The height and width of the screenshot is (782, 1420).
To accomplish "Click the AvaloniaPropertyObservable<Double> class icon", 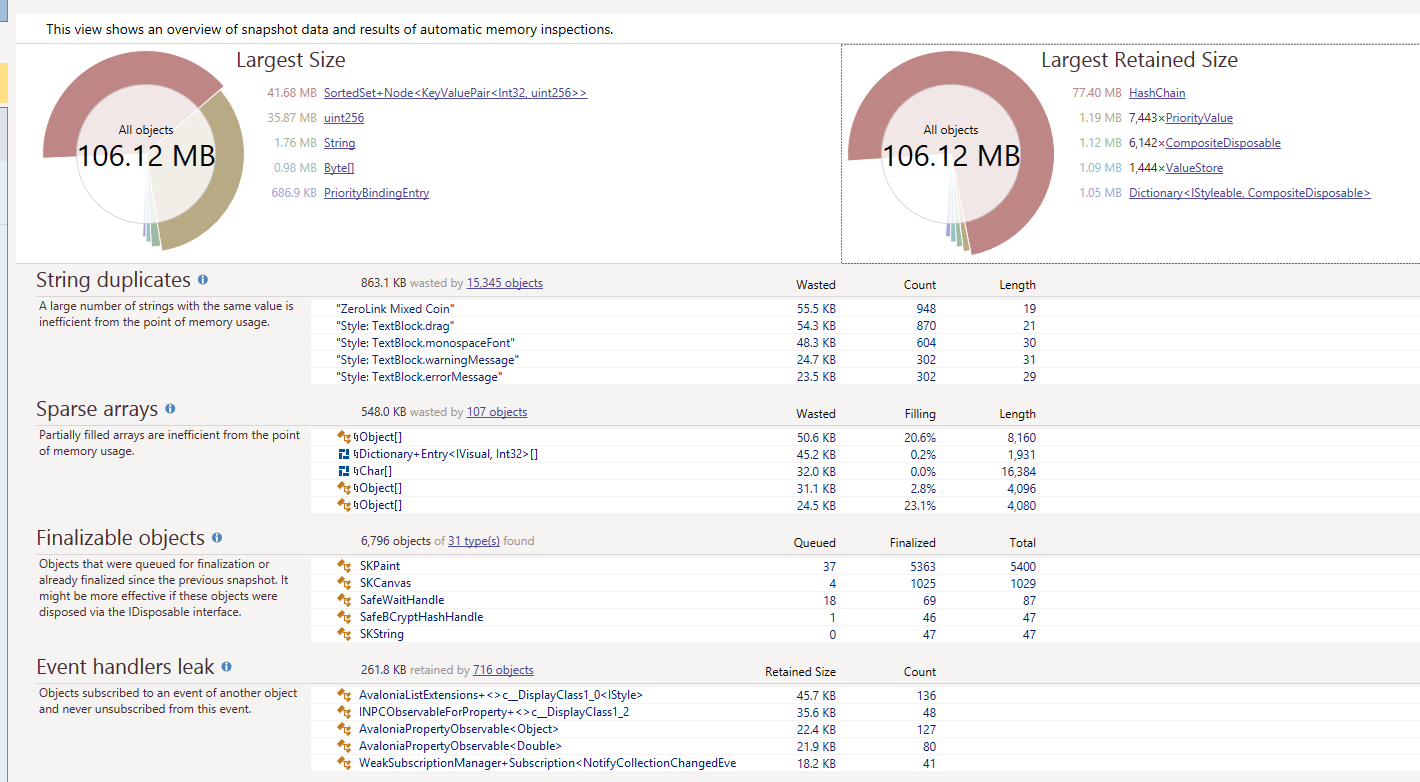I will pos(344,746).
